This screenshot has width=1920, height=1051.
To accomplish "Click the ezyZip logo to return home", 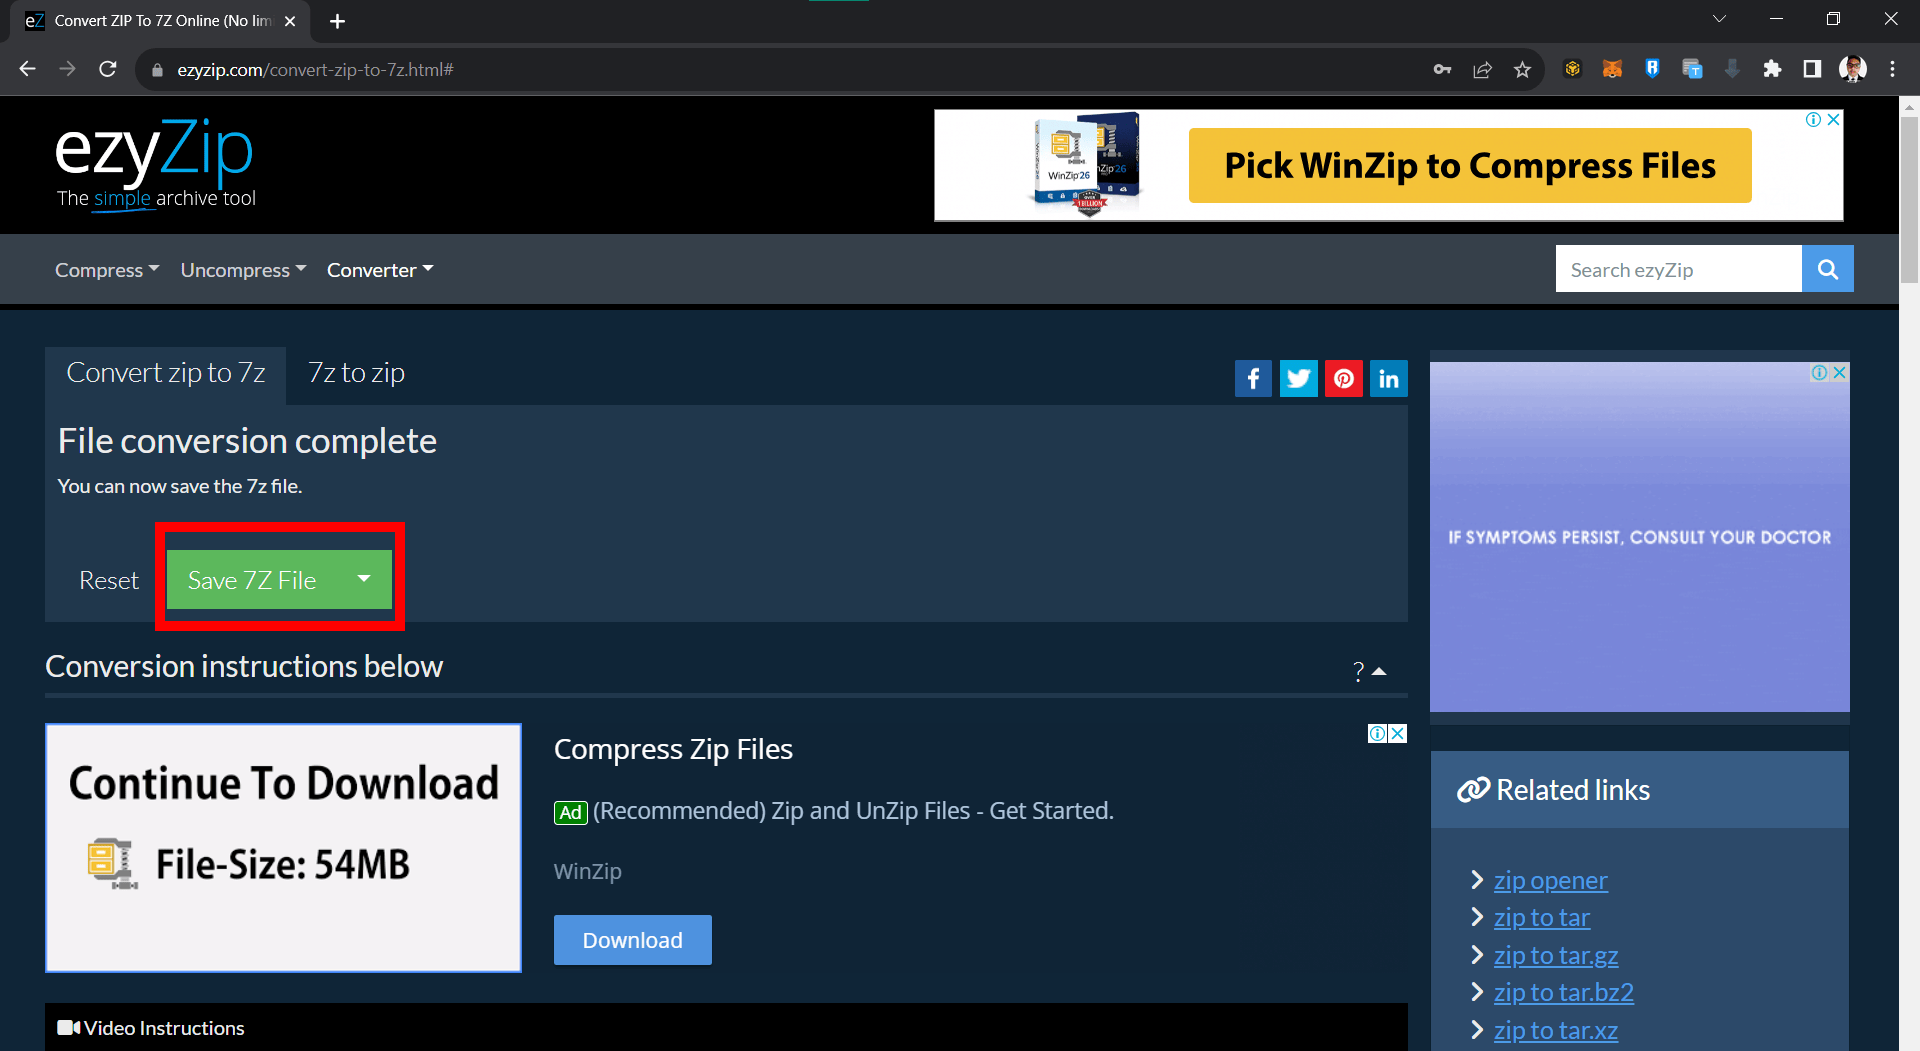I will [x=154, y=150].
